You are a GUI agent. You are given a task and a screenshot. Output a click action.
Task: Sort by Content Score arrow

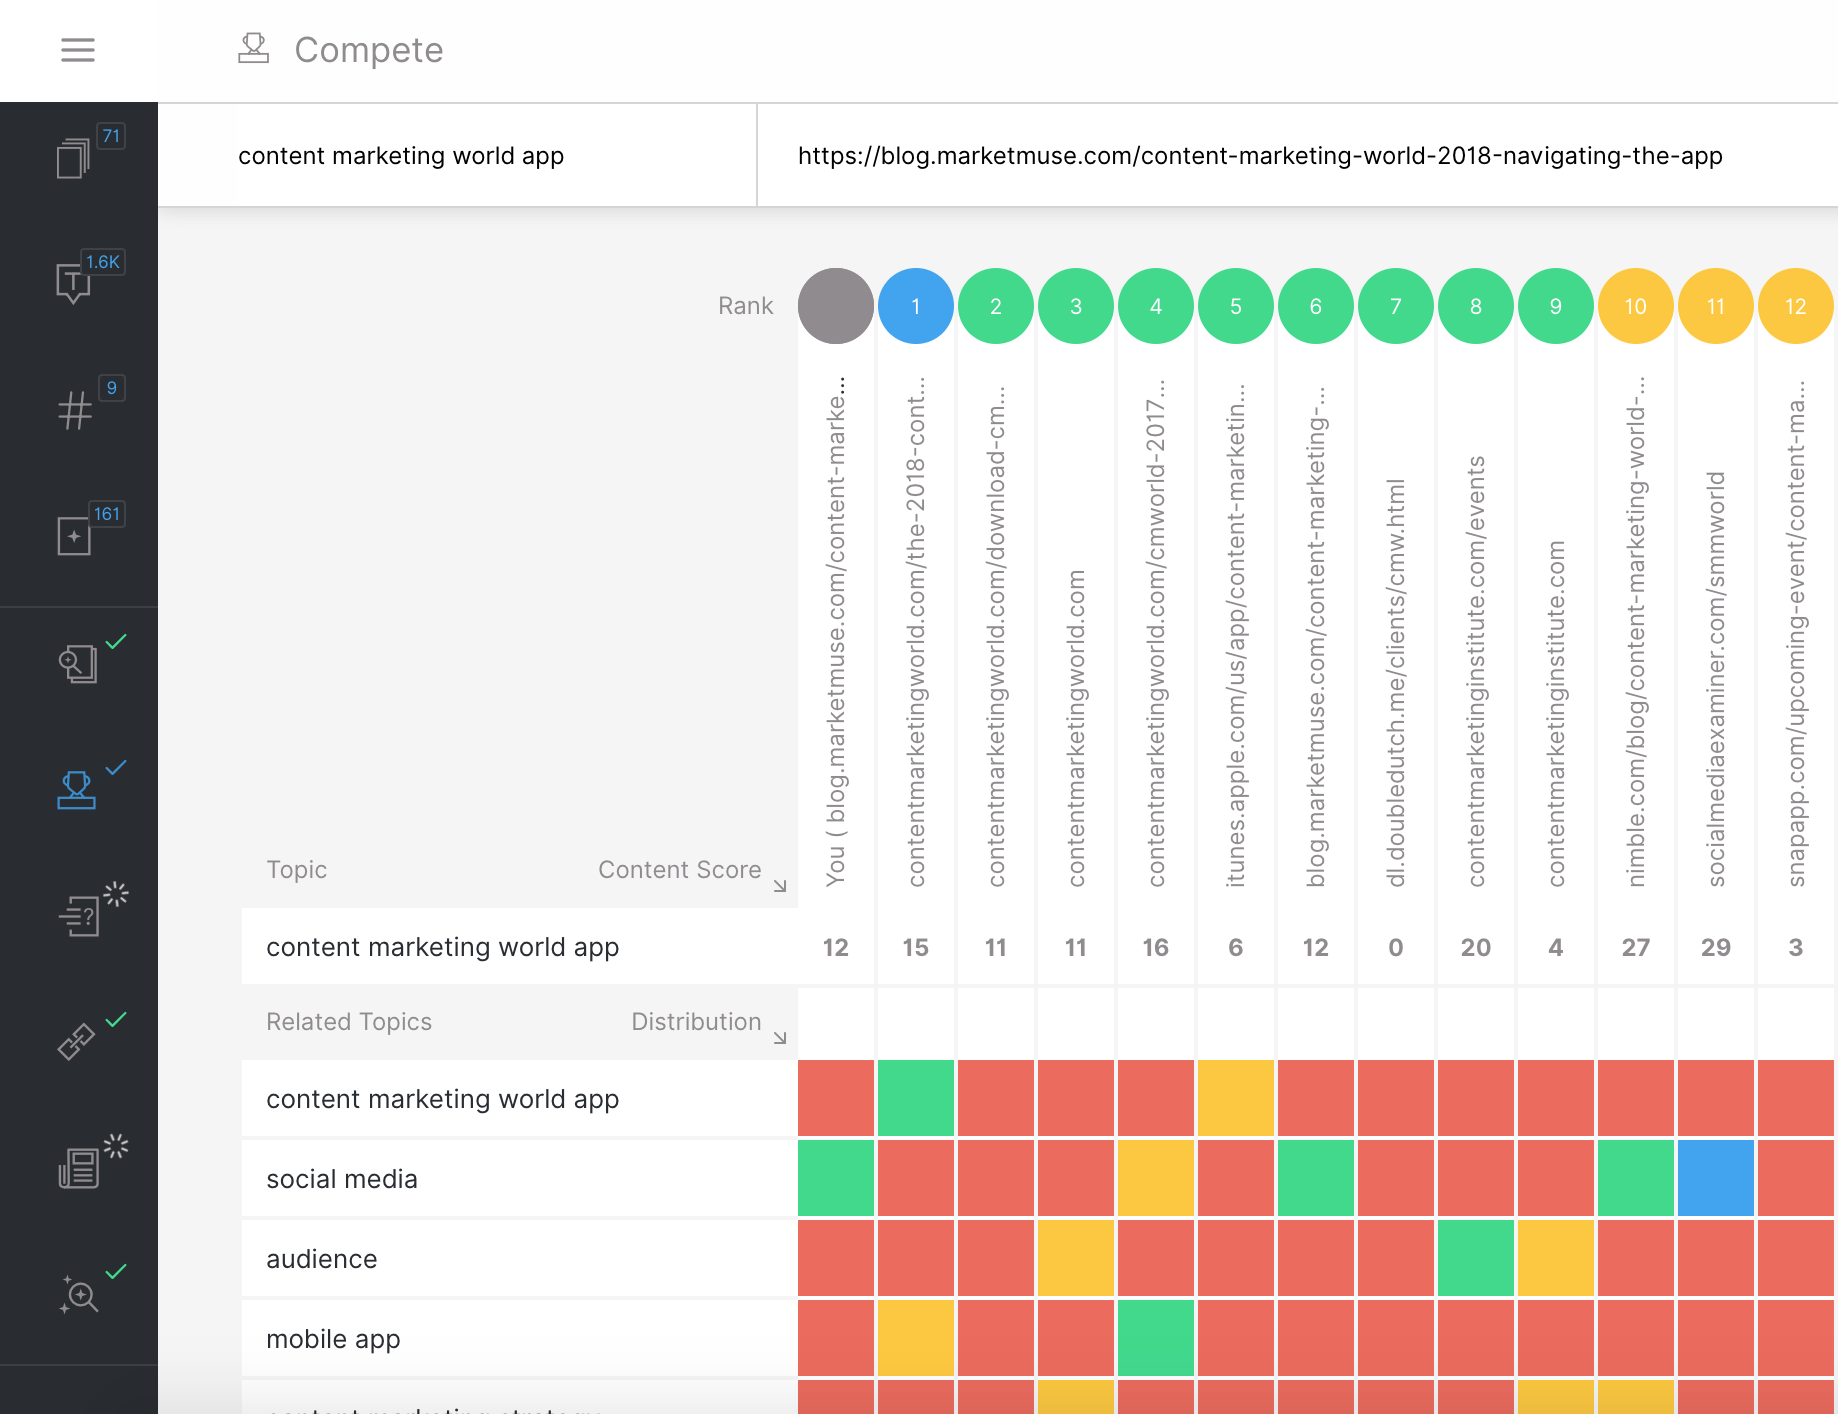click(780, 885)
